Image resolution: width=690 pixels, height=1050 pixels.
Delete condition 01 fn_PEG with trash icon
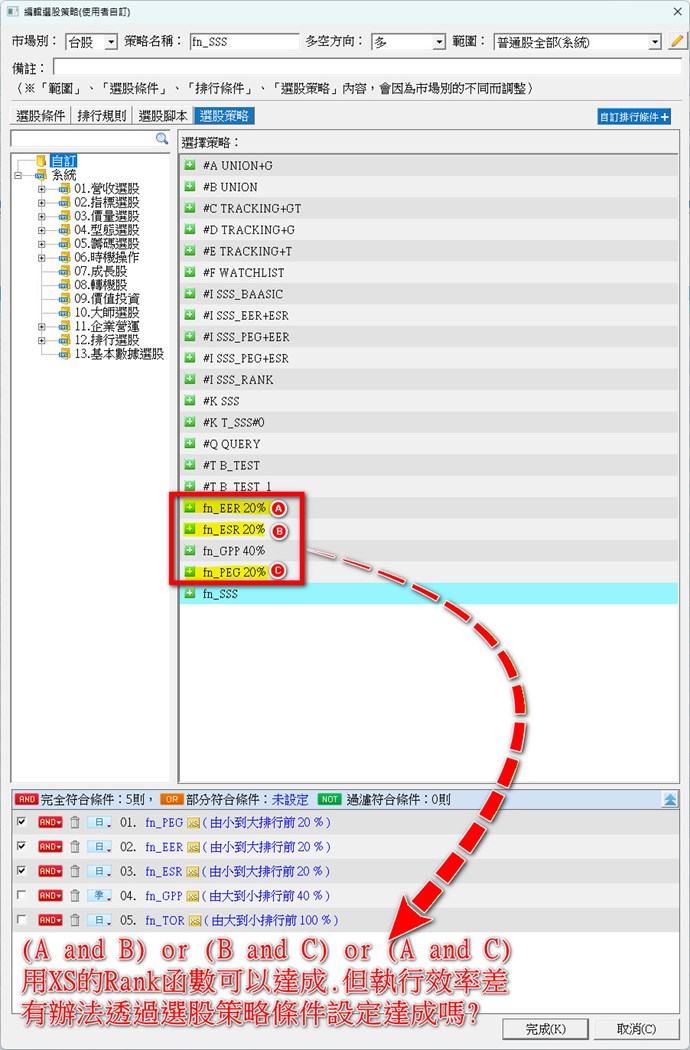click(x=74, y=822)
